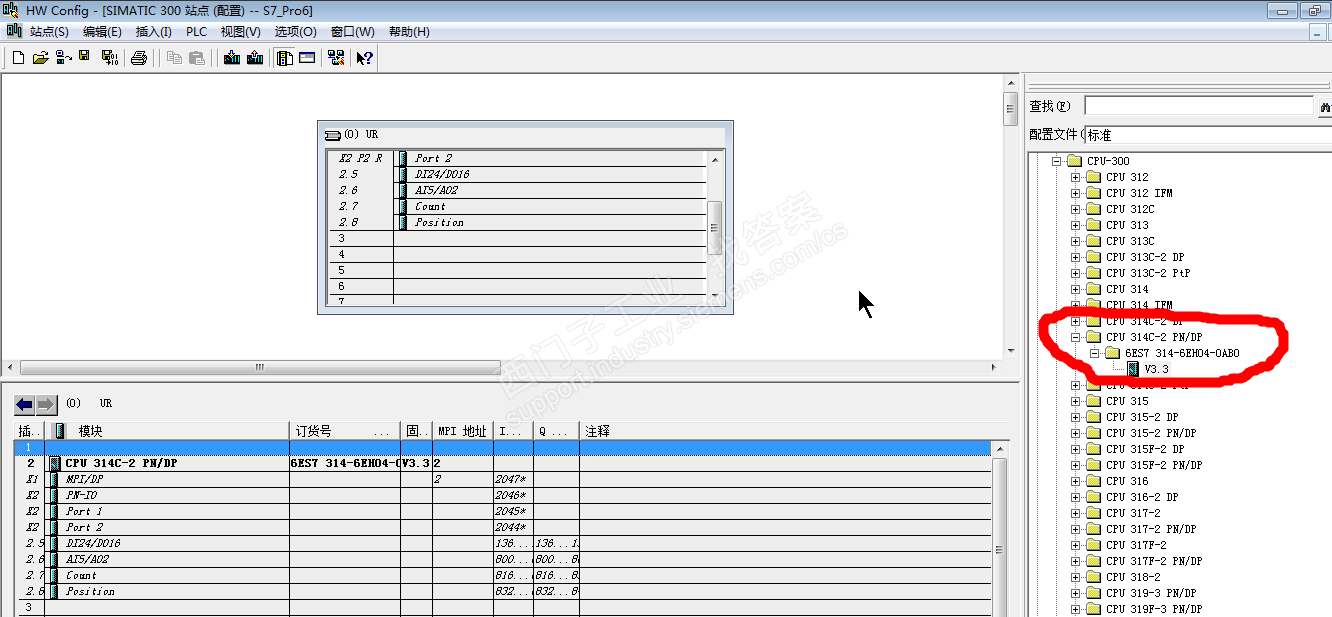Expand the CPU 312 IFM folder

[x=1076, y=193]
